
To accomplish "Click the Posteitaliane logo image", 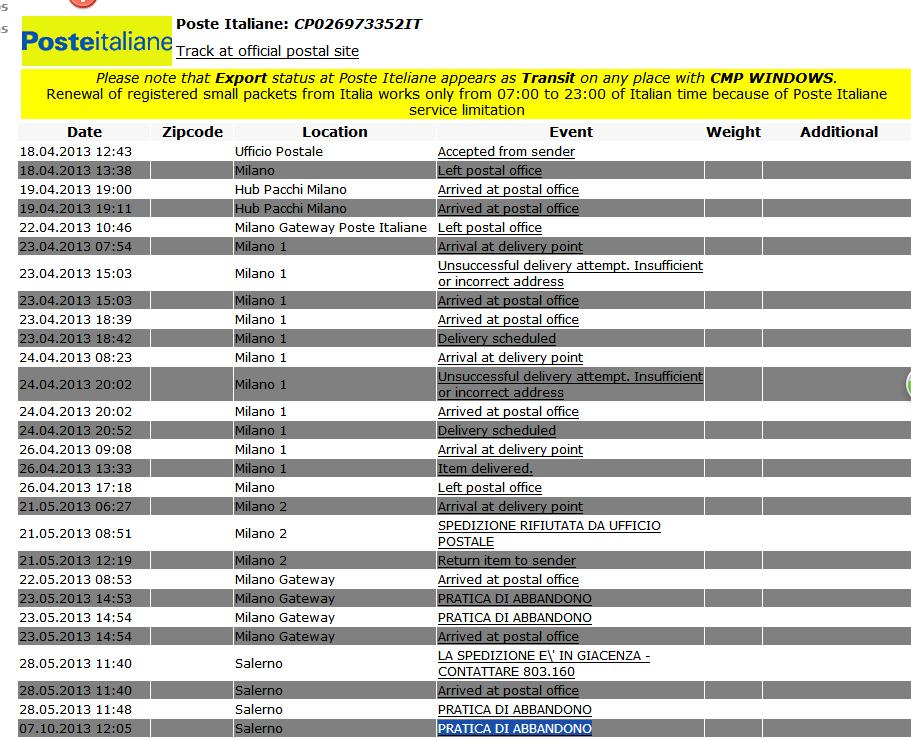I will click(x=97, y=41).
